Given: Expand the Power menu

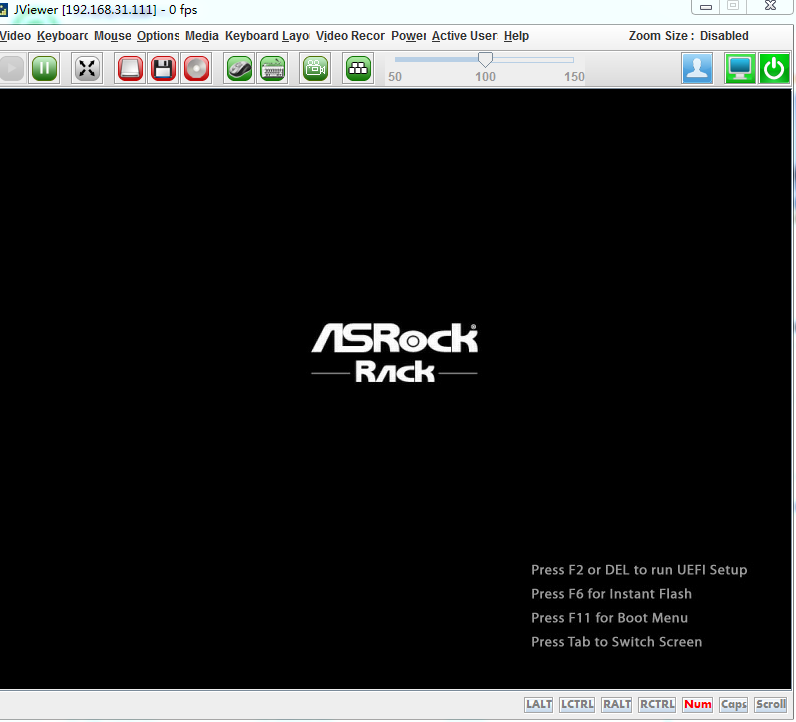Looking at the screenshot, I should pos(408,36).
